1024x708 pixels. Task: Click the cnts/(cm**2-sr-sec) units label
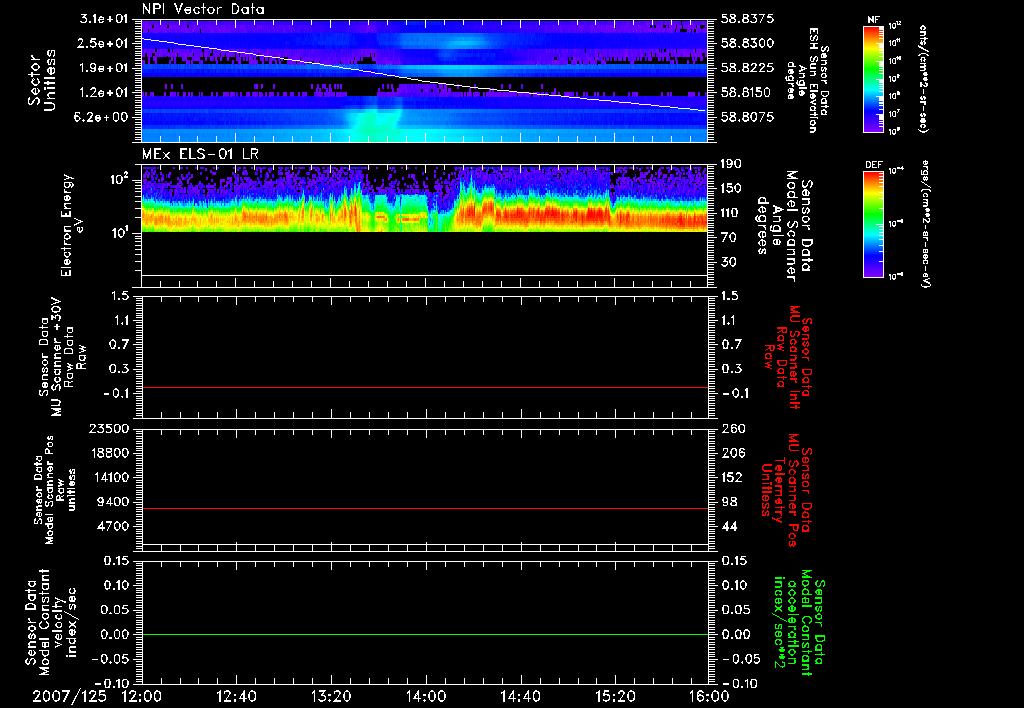click(922, 79)
